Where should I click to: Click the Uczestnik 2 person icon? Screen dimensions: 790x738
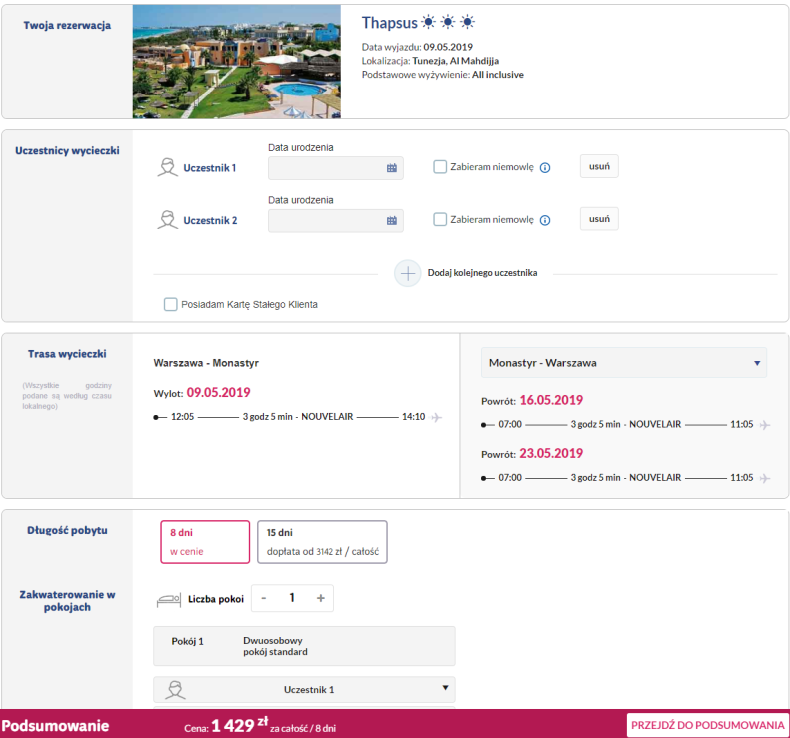(x=168, y=220)
